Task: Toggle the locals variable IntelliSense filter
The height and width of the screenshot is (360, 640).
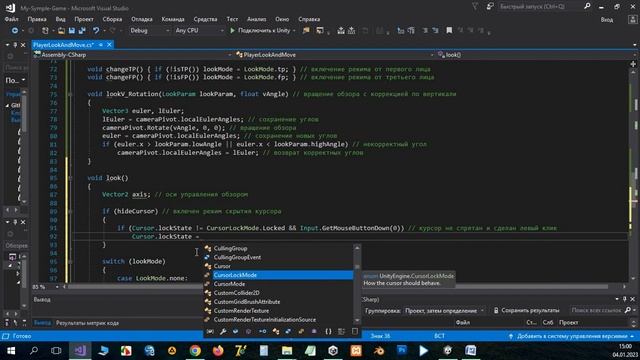Action: click(210, 331)
